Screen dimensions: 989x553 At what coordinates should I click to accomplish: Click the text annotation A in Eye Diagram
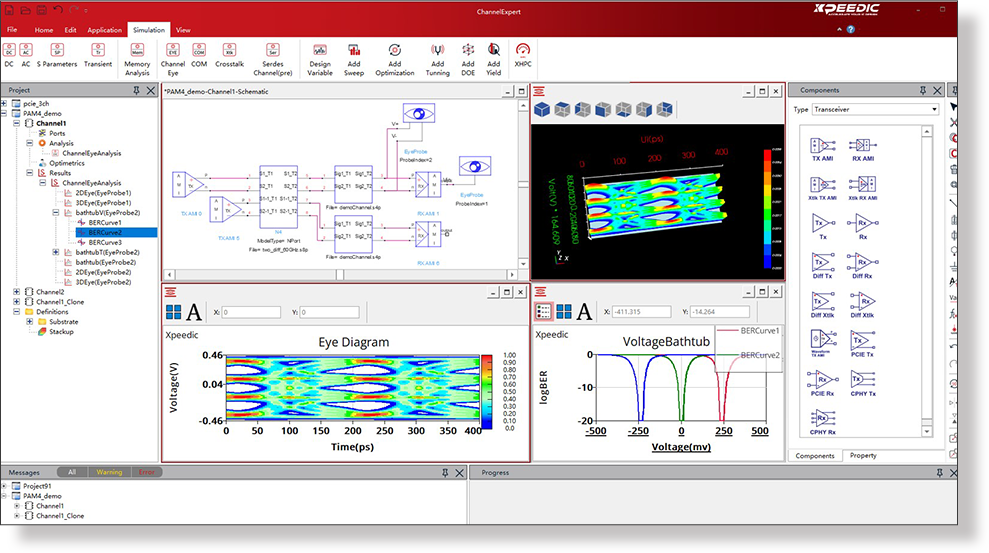(x=194, y=311)
